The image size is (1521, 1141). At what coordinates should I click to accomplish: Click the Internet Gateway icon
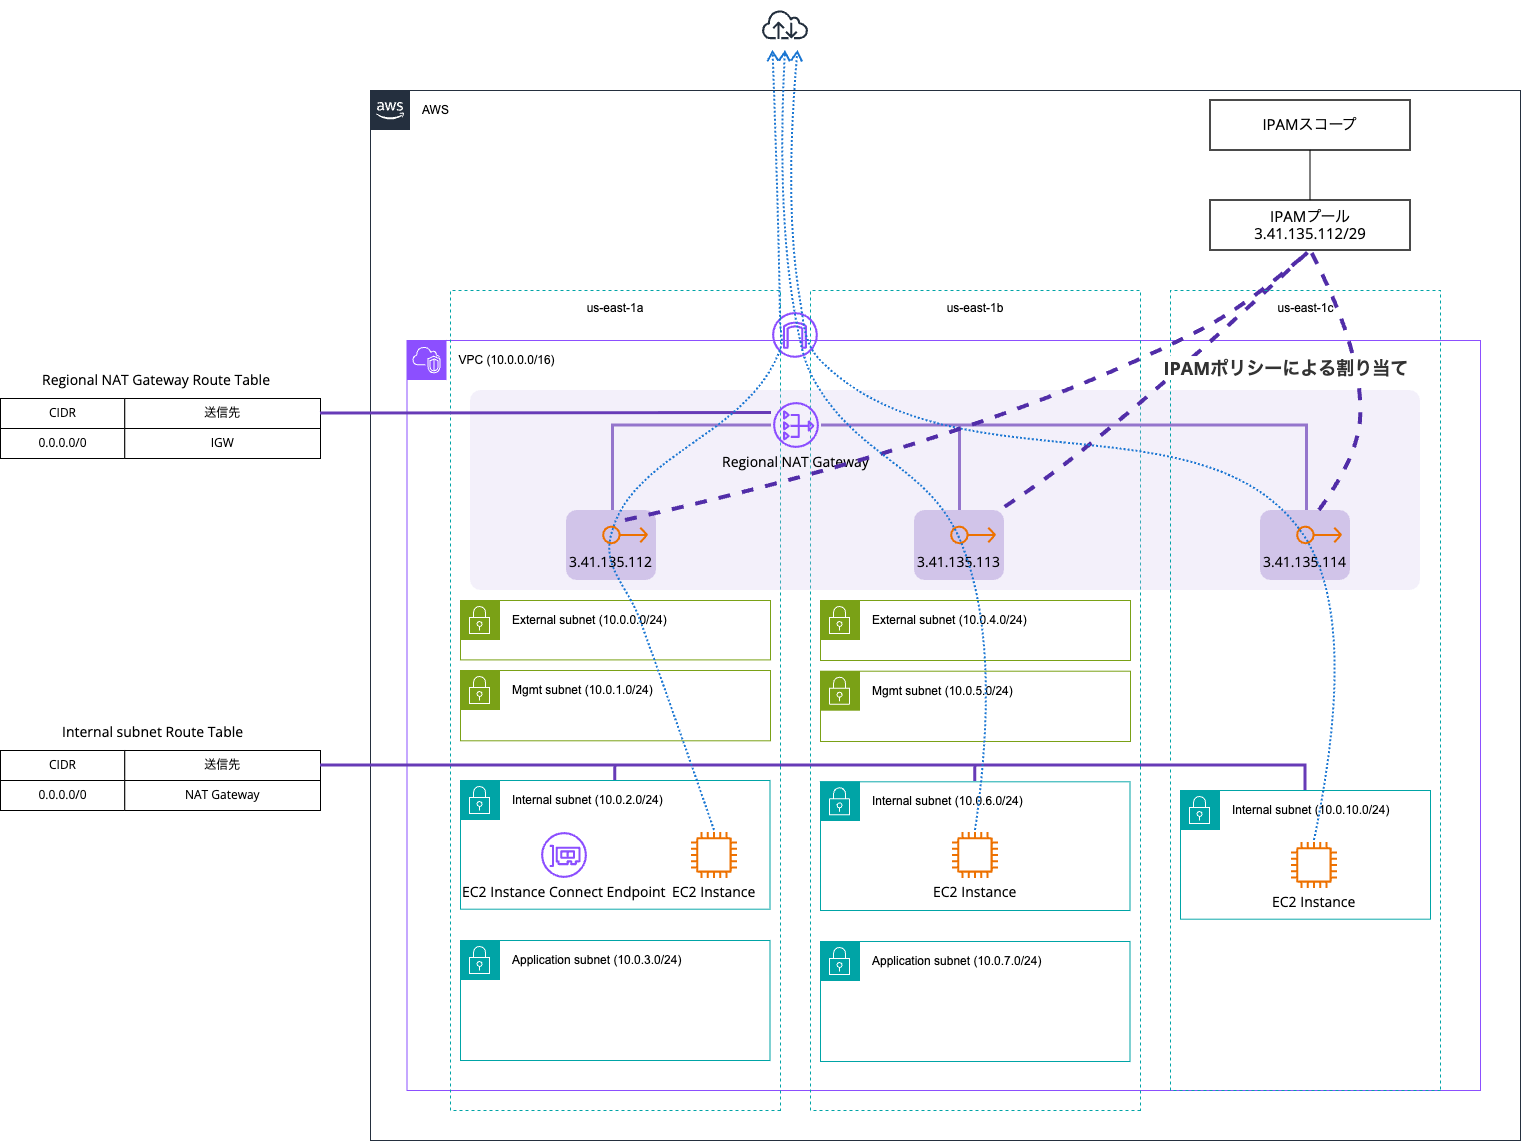[795, 335]
